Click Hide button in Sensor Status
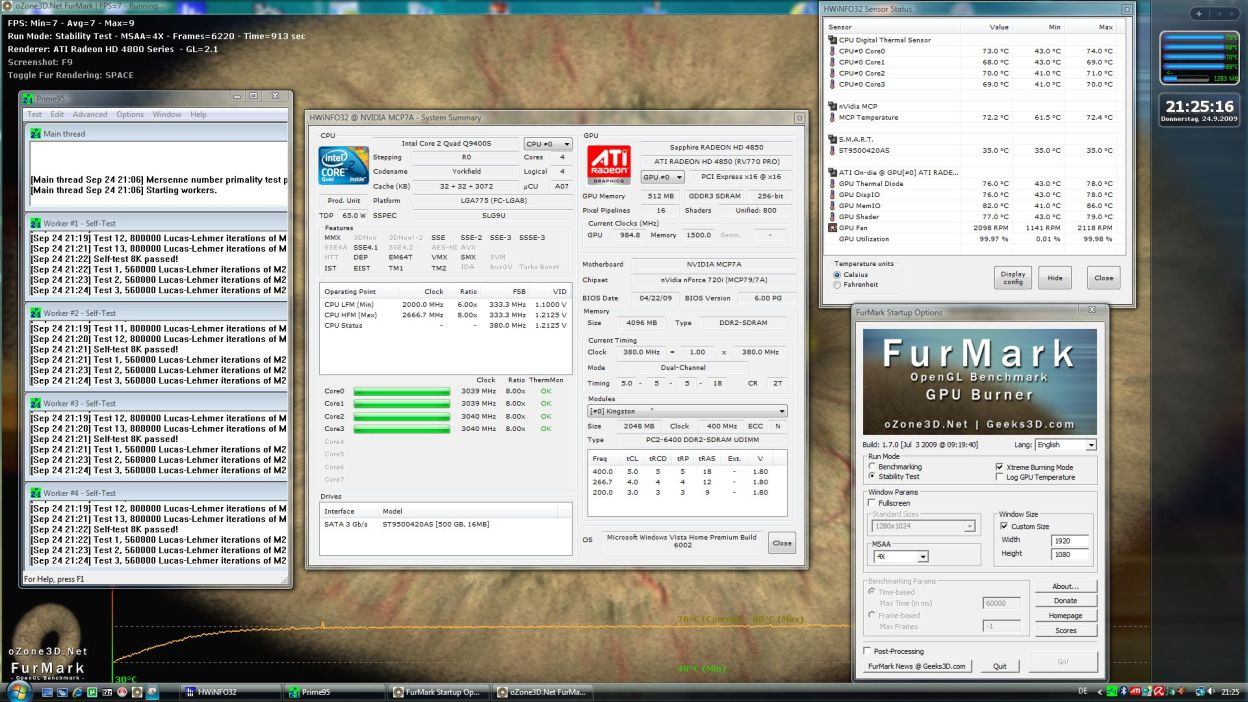This screenshot has height=702, width=1248. 1055,277
